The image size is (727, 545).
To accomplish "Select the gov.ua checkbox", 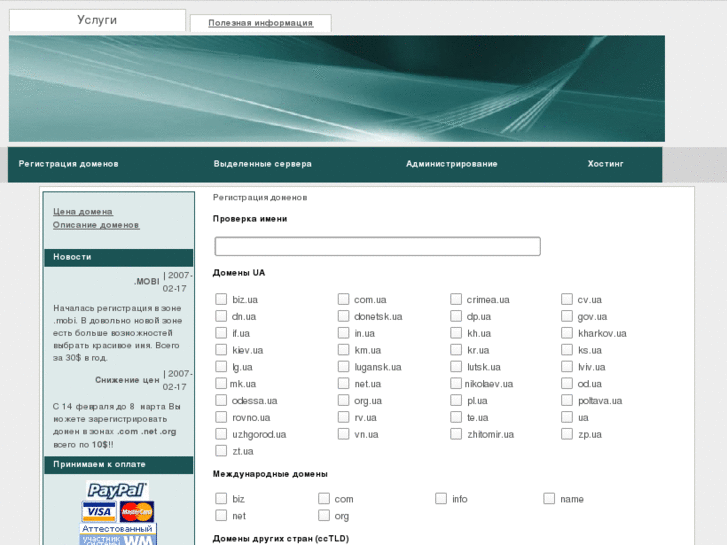I will (567, 316).
